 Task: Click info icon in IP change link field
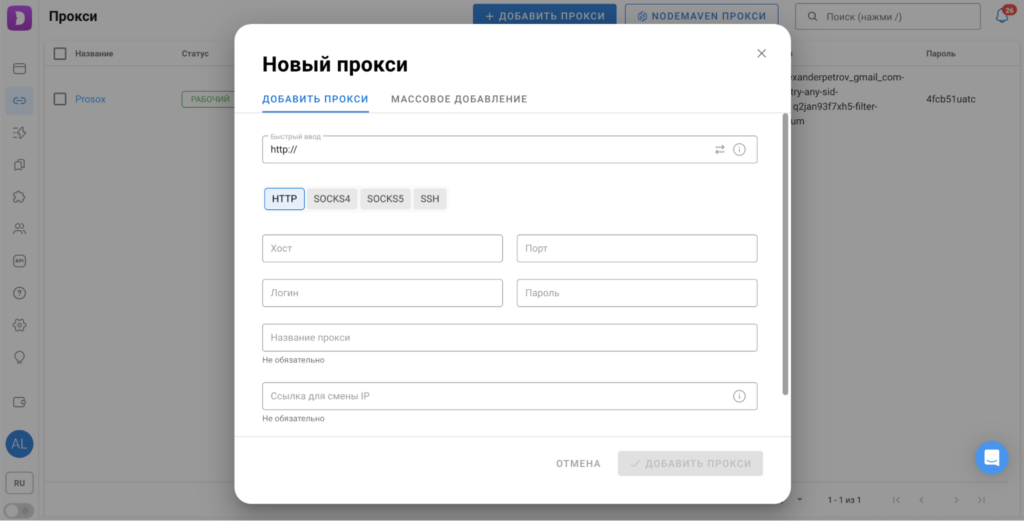[x=739, y=396]
